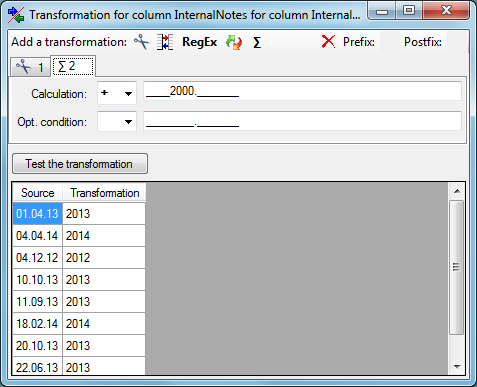477x387 pixels.
Task: Add a RegEx transformation
Action: click(199, 42)
